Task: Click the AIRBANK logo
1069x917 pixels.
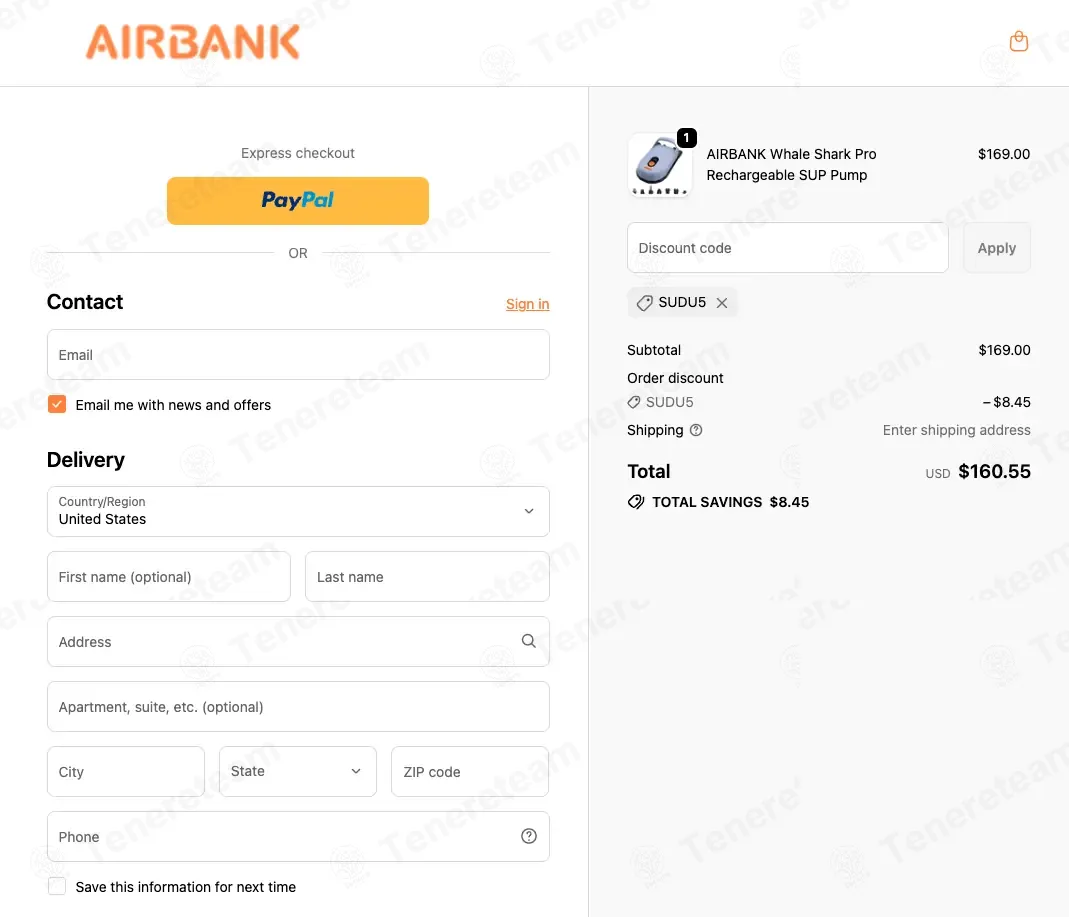Action: [192, 42]
